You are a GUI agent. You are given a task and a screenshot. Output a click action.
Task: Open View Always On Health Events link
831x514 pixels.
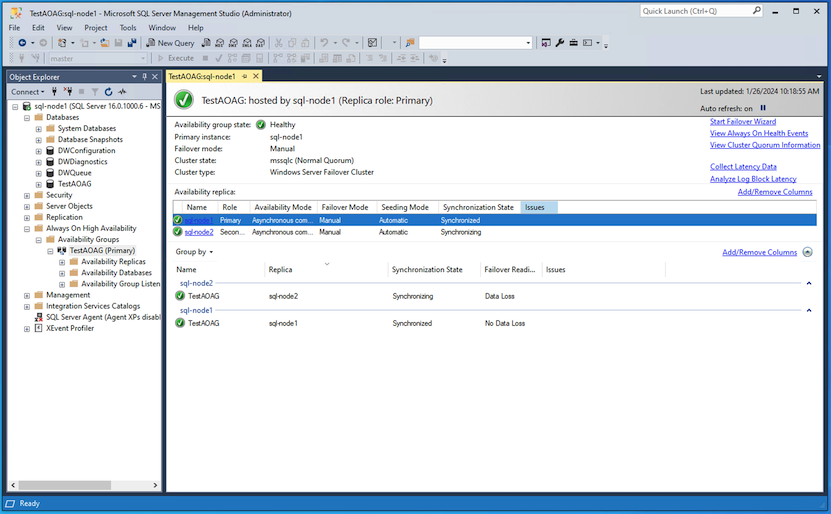759,134
